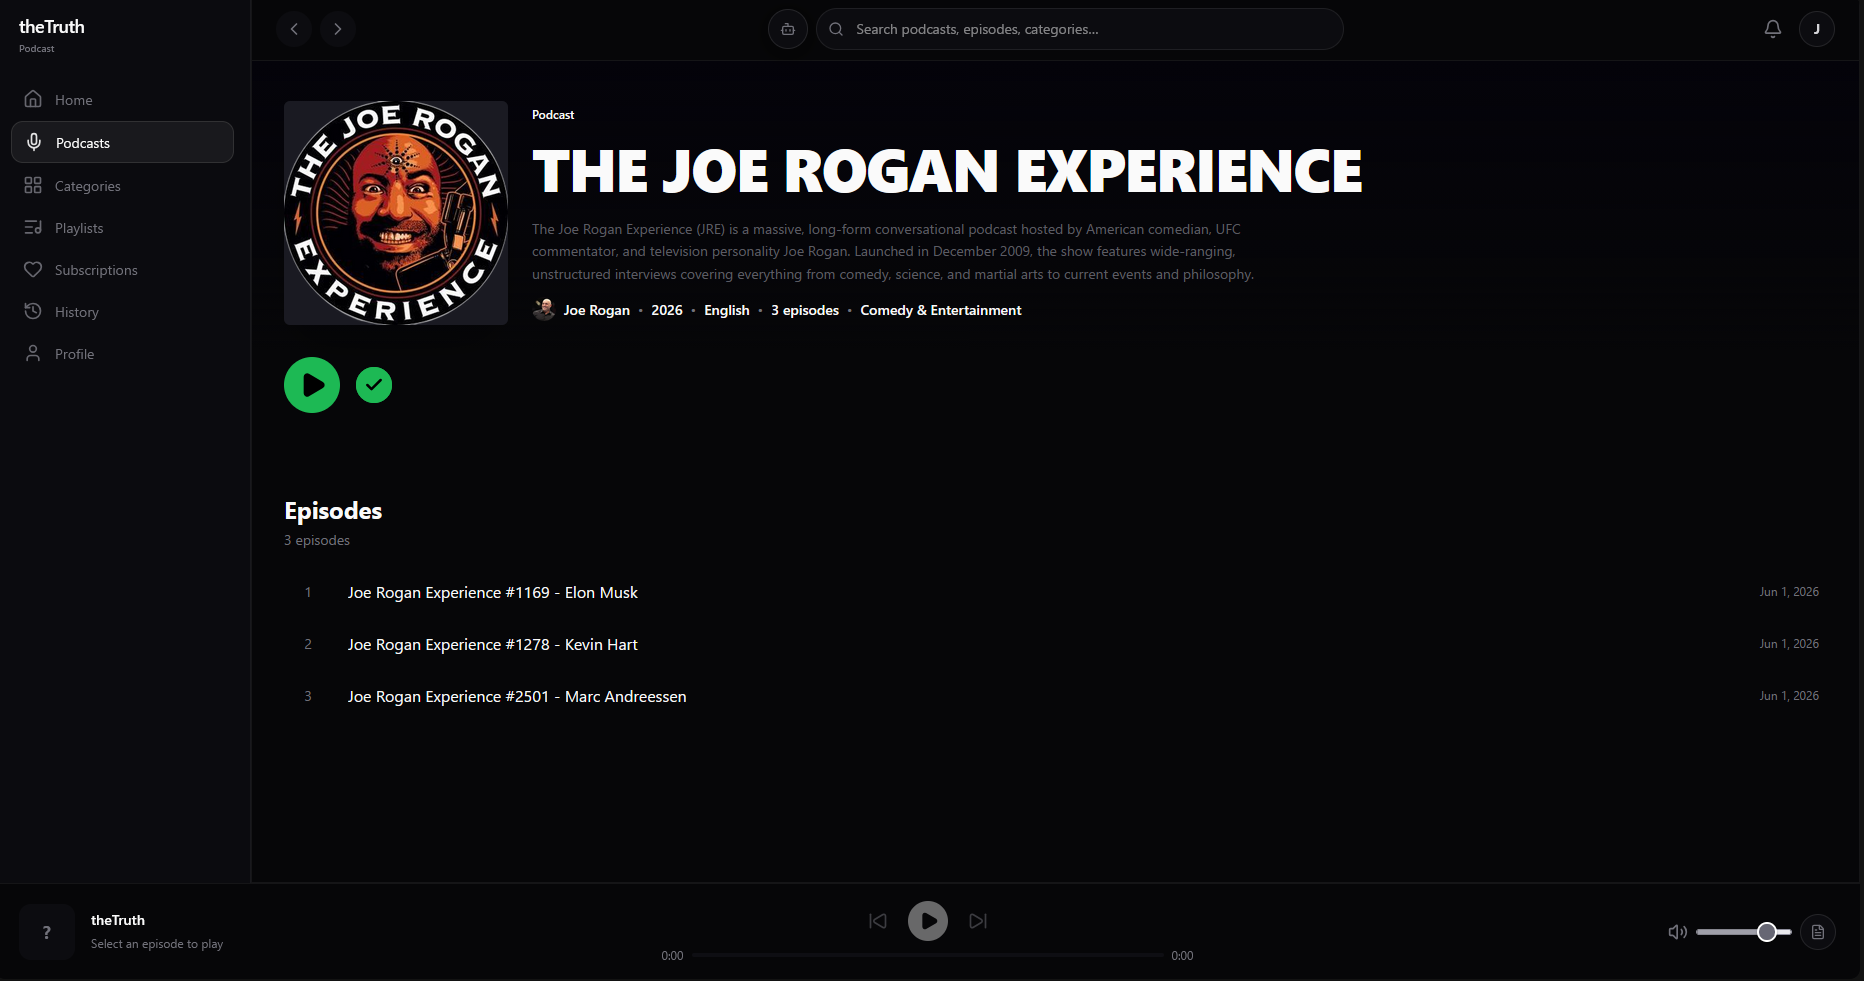This screenshot has width=1864, height=981.
Task: Click 'THE JOE ROGAN EXPERIENCE' title
Action: tap(947, 171)
